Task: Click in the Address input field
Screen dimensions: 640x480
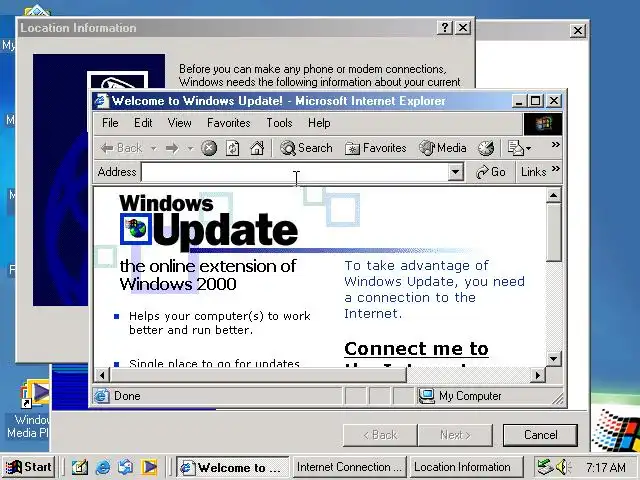Action: pos(295,172)
